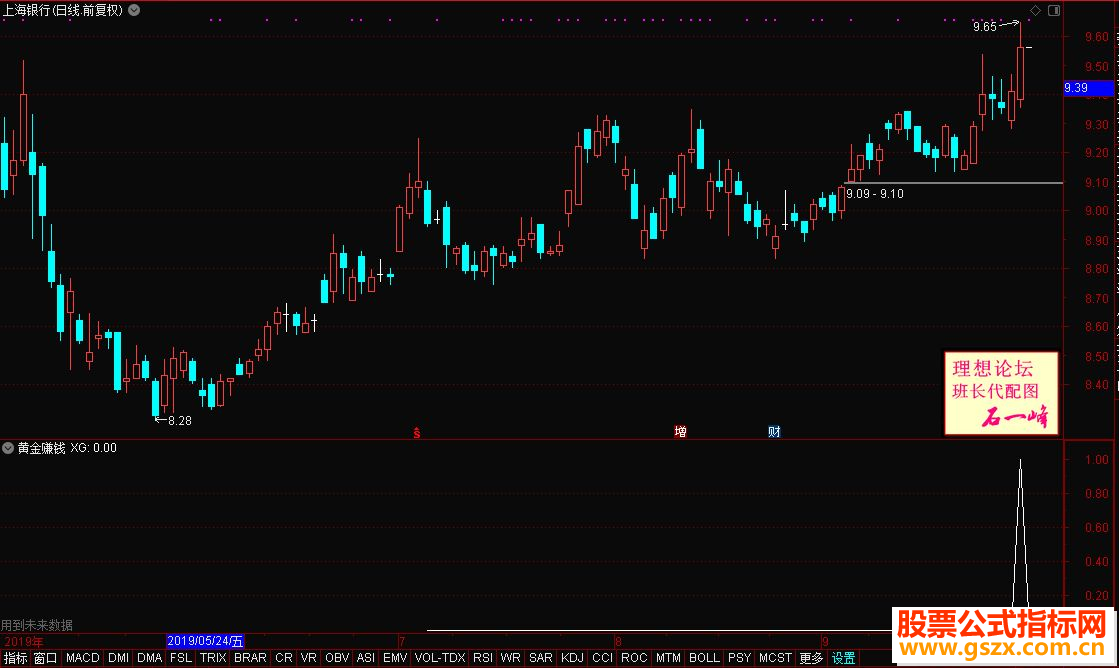This screenshot has height=668, width=1119.
Task: Switch indicator to EMV
Action: [395, 658]
